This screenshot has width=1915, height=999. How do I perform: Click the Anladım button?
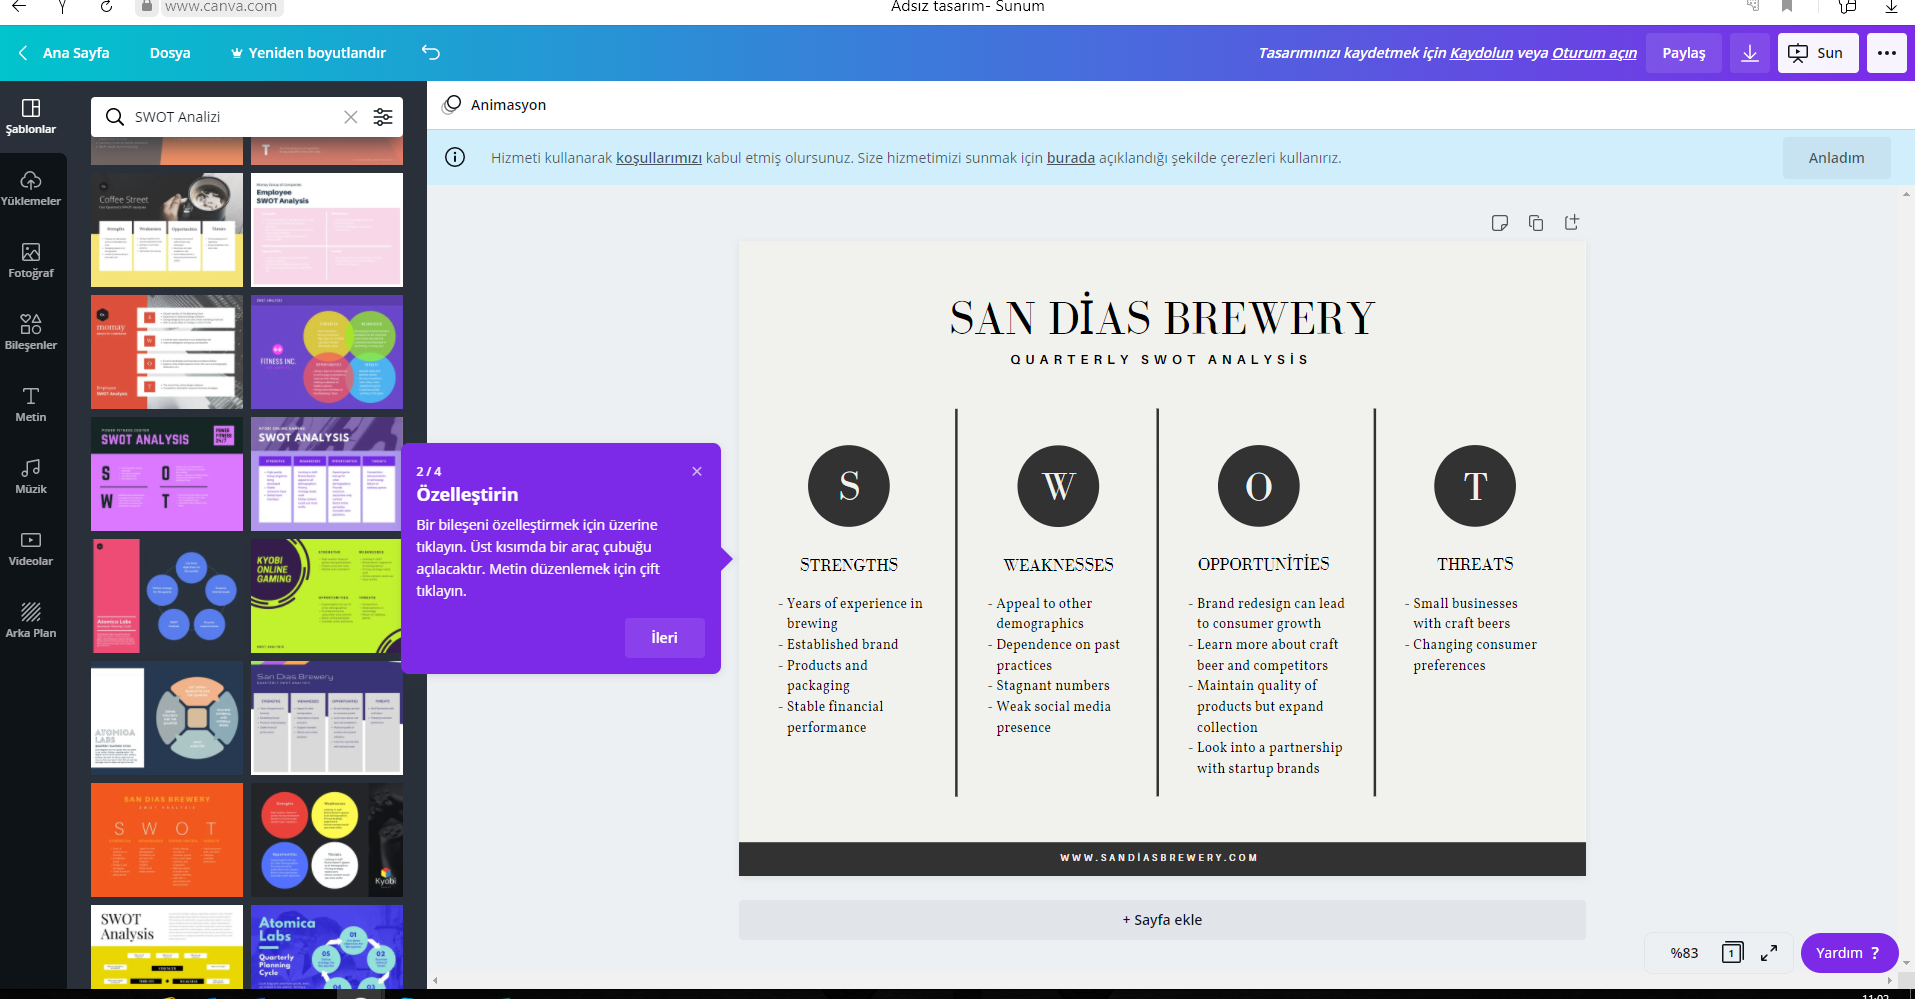click(x=1836, y=158)
